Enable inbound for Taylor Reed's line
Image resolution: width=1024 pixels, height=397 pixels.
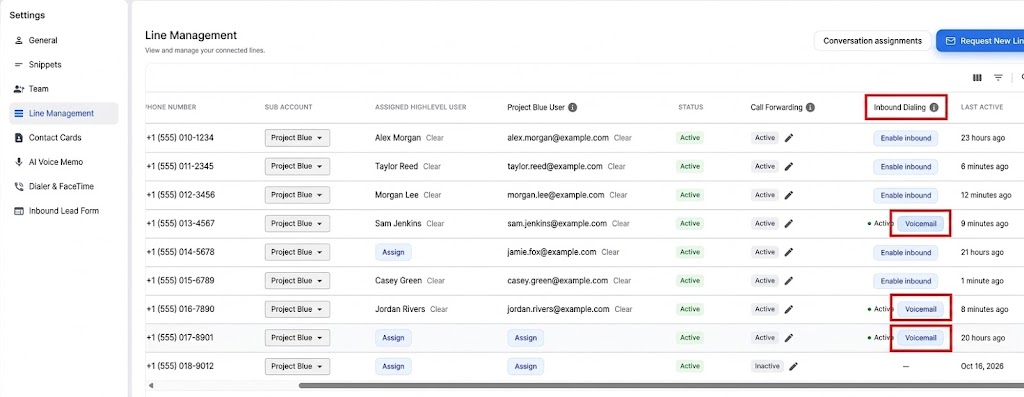pyautogui.click(x=905, y=167)
